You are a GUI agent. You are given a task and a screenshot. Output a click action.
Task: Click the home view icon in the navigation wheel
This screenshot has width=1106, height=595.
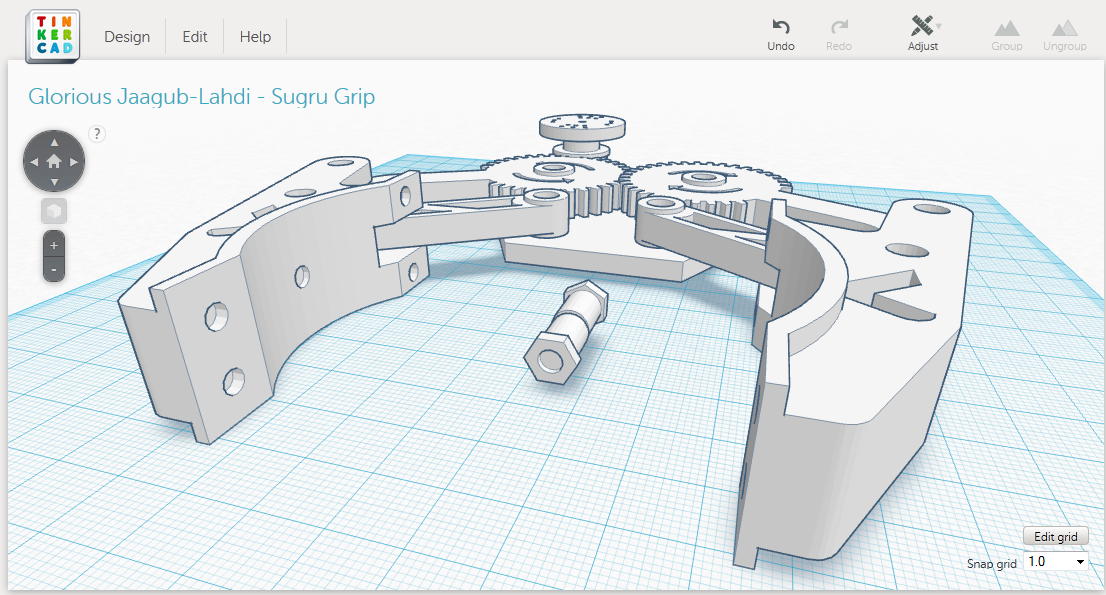point(53,160)
